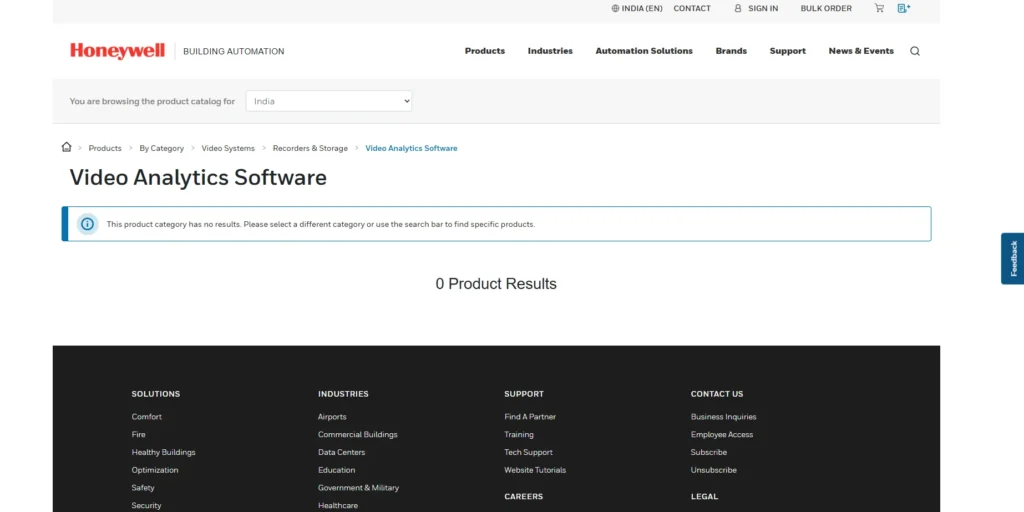The height and width of the screenshot is (512, 1024).
Task: Click the Bulk Order link
Action: pyautogui.click(x=825, y=8)
